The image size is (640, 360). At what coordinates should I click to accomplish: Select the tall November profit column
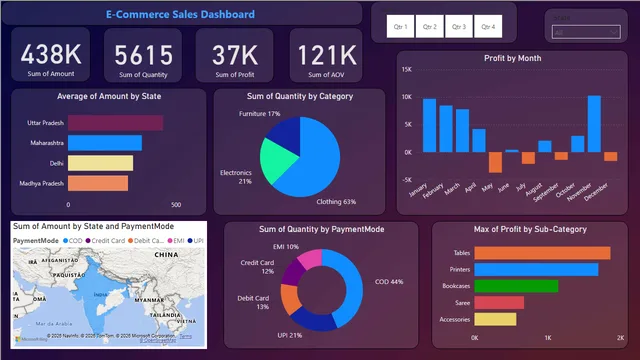click(594, 124)
